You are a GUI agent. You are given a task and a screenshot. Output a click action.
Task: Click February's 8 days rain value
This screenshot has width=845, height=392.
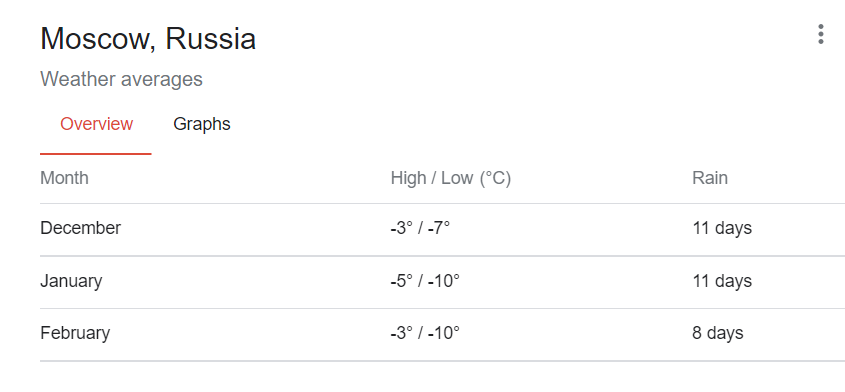pyautogui.click(x=717, y=333)
